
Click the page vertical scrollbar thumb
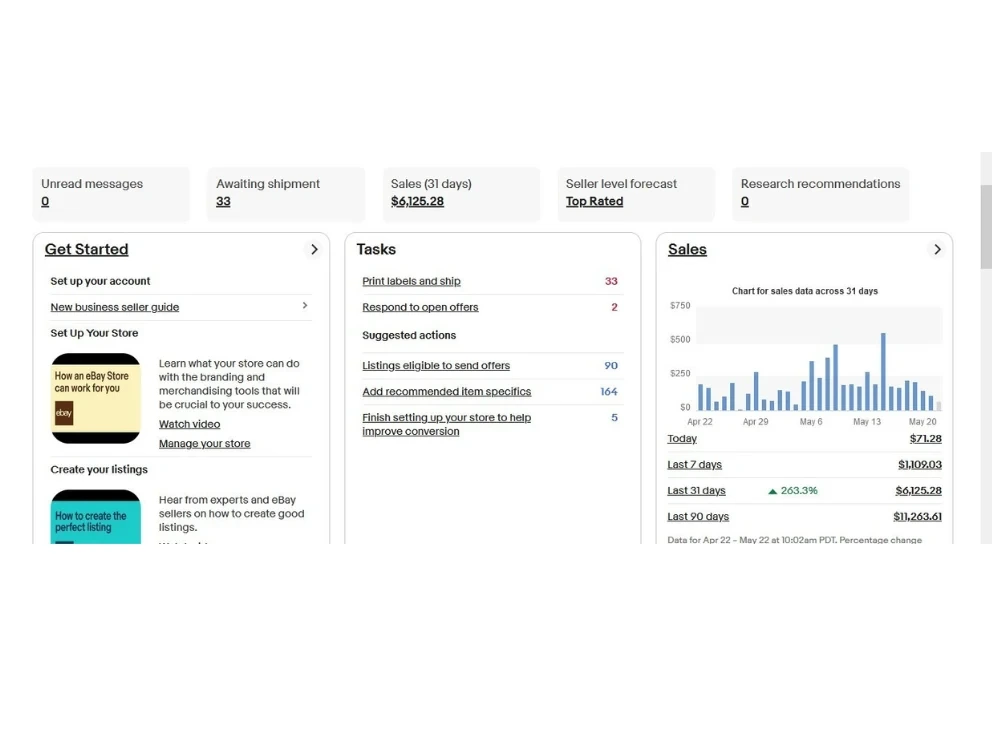[986, 226]
